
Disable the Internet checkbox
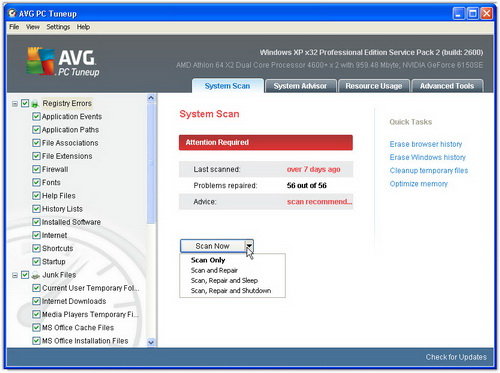[36, 235]
